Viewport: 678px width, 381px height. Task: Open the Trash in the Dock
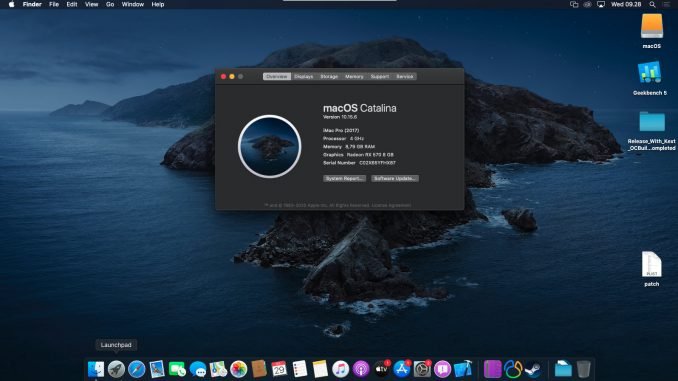583,369
